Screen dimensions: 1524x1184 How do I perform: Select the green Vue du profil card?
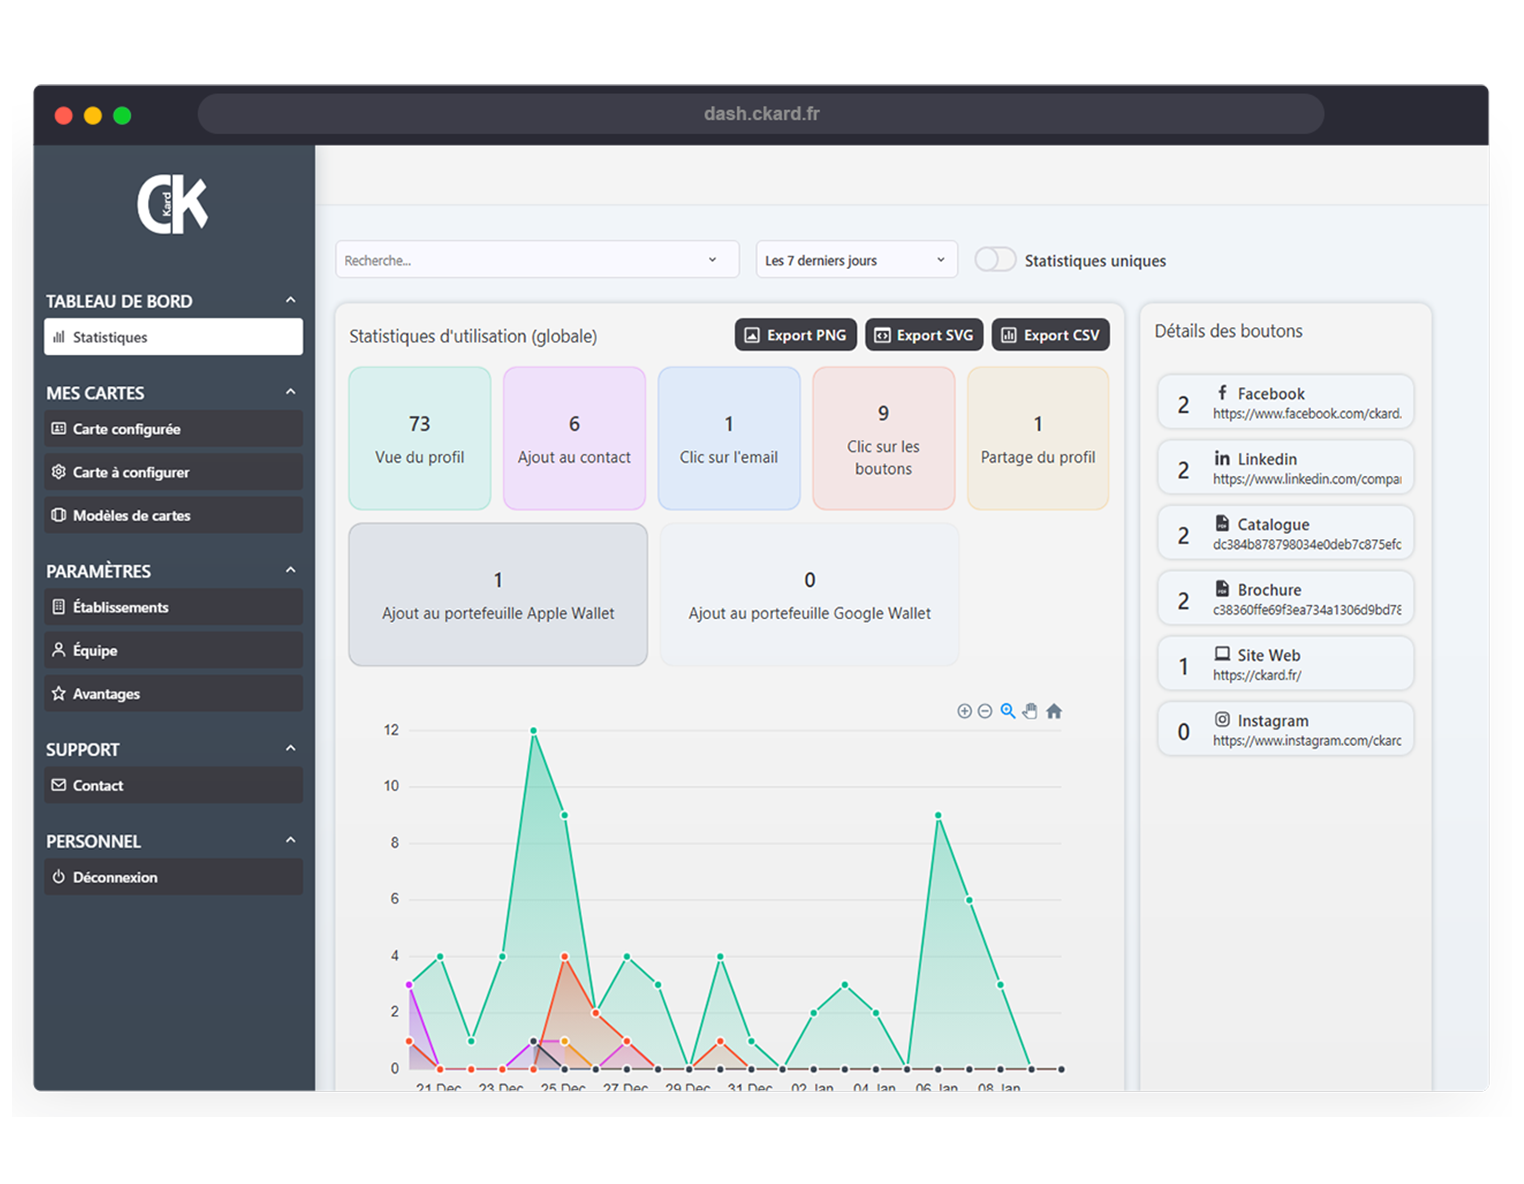point(420,439)
